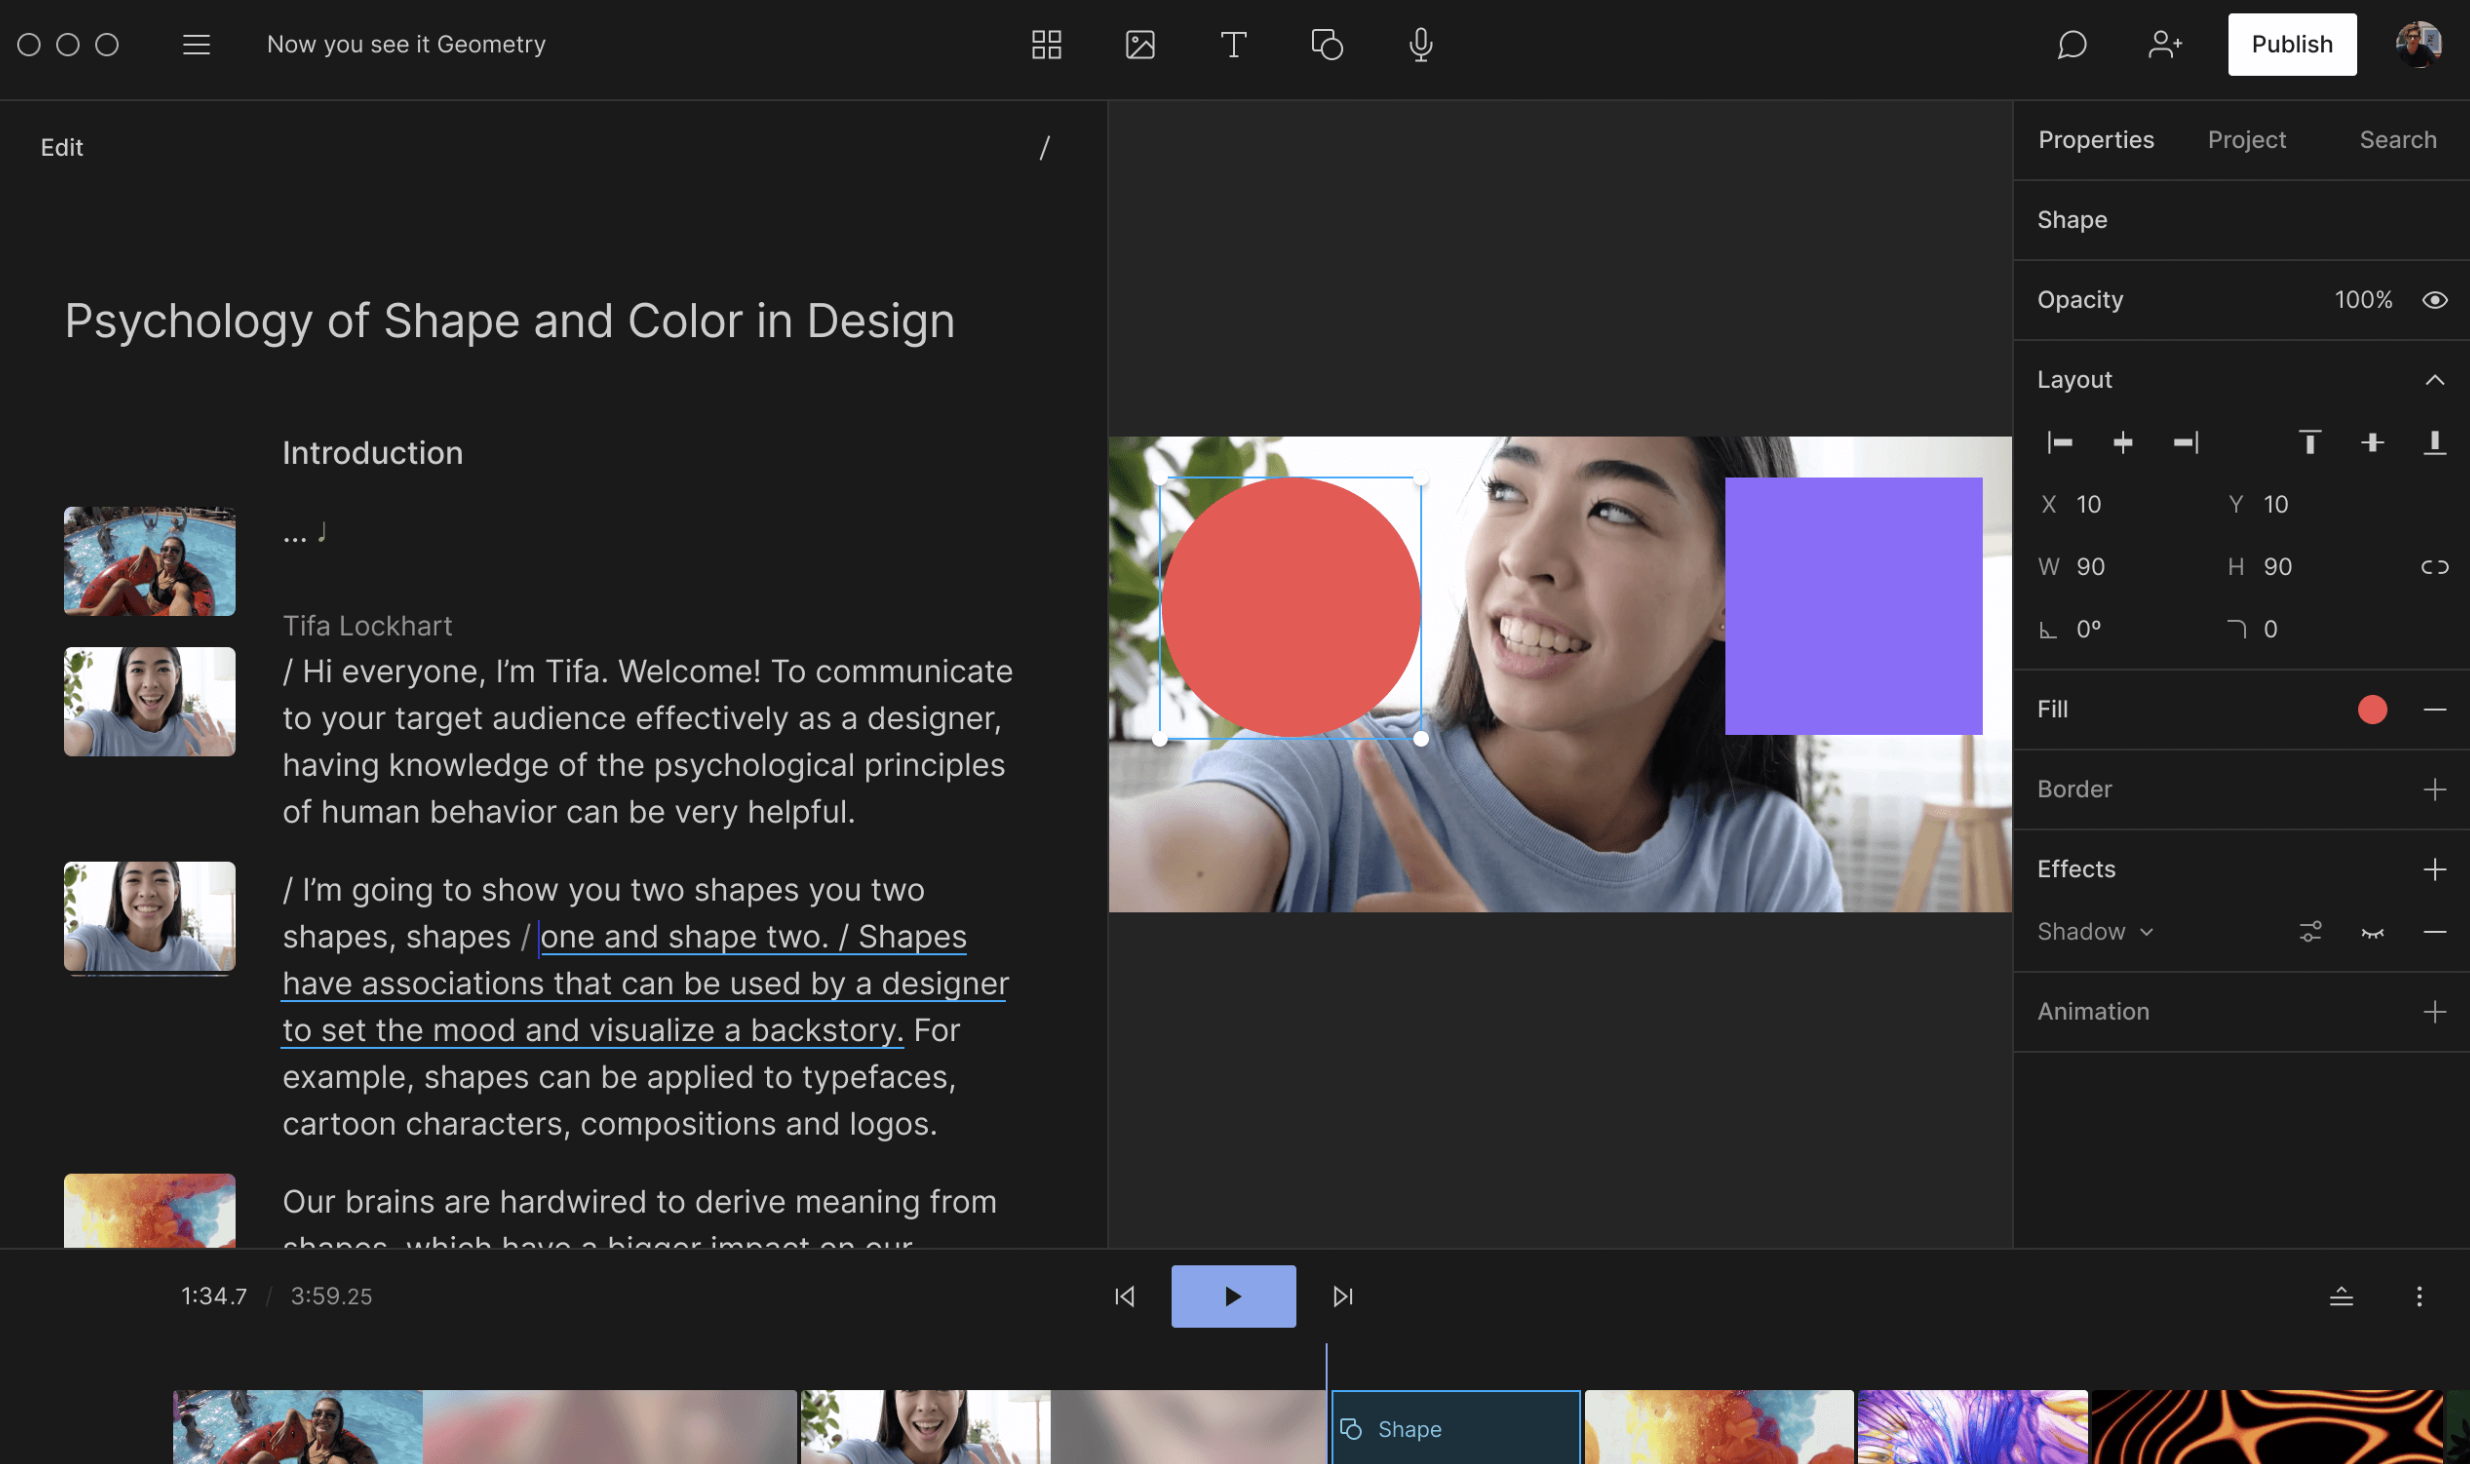
Task: Expand the Animation section
Action: click(2433, 1011)
